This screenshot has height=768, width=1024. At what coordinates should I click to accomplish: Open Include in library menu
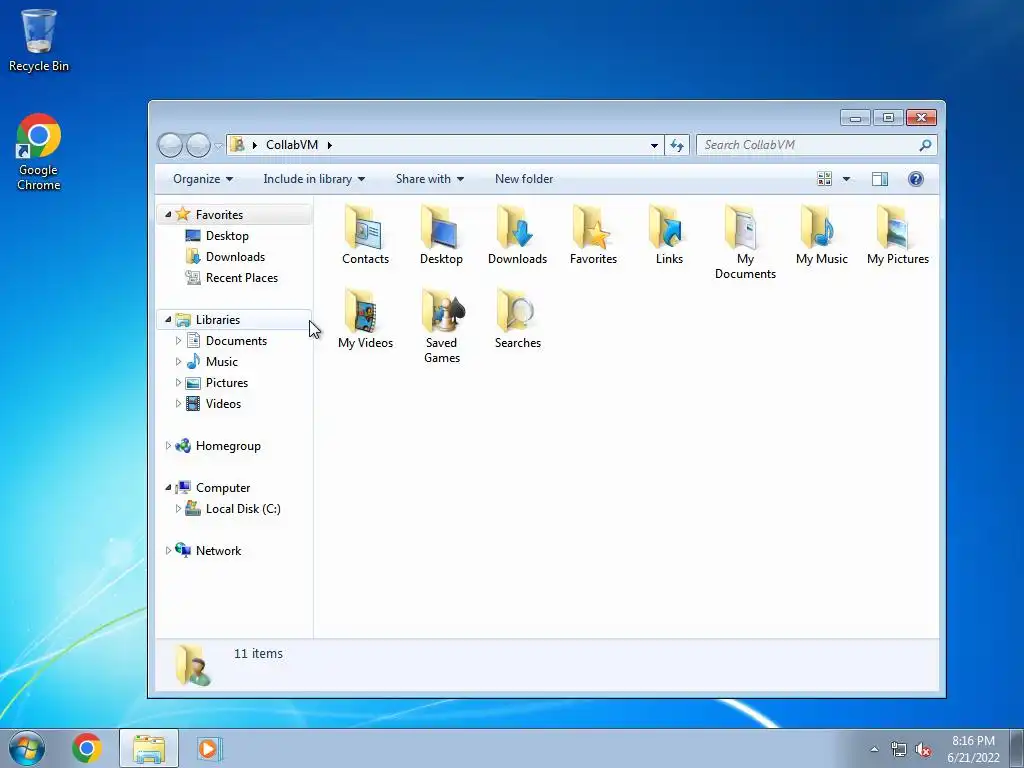314,179
